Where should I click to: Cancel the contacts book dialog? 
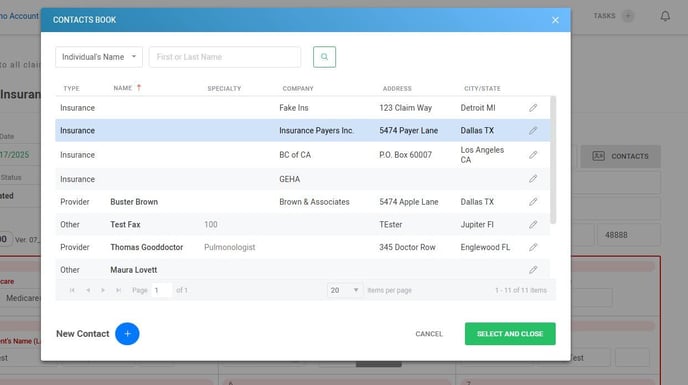[429, 334]
